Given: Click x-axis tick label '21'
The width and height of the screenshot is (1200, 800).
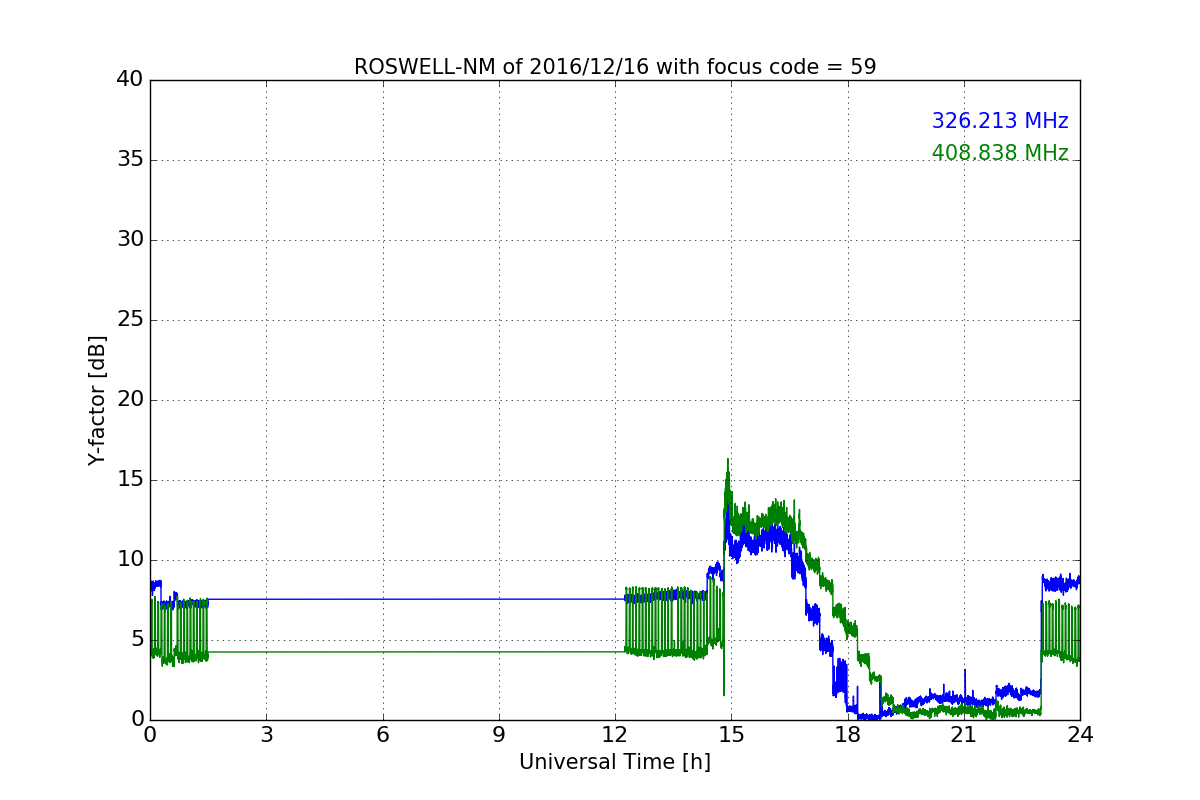Looking at the screenshot, I should click(964, 735).
